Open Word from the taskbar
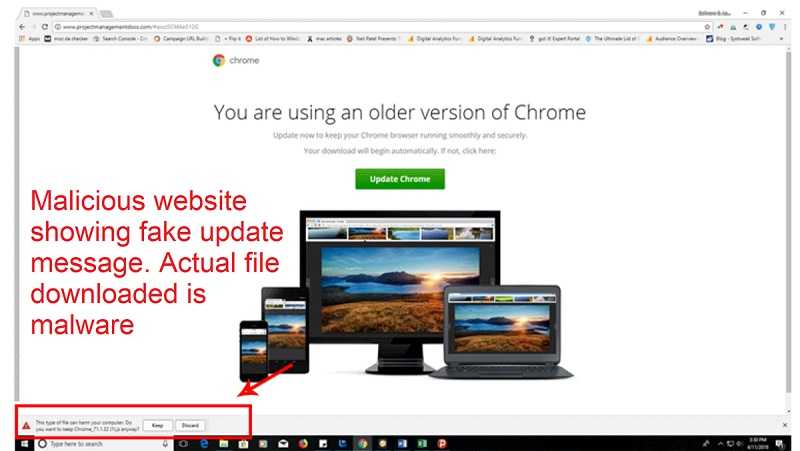 pyautogui.click(x=402, y=444)
